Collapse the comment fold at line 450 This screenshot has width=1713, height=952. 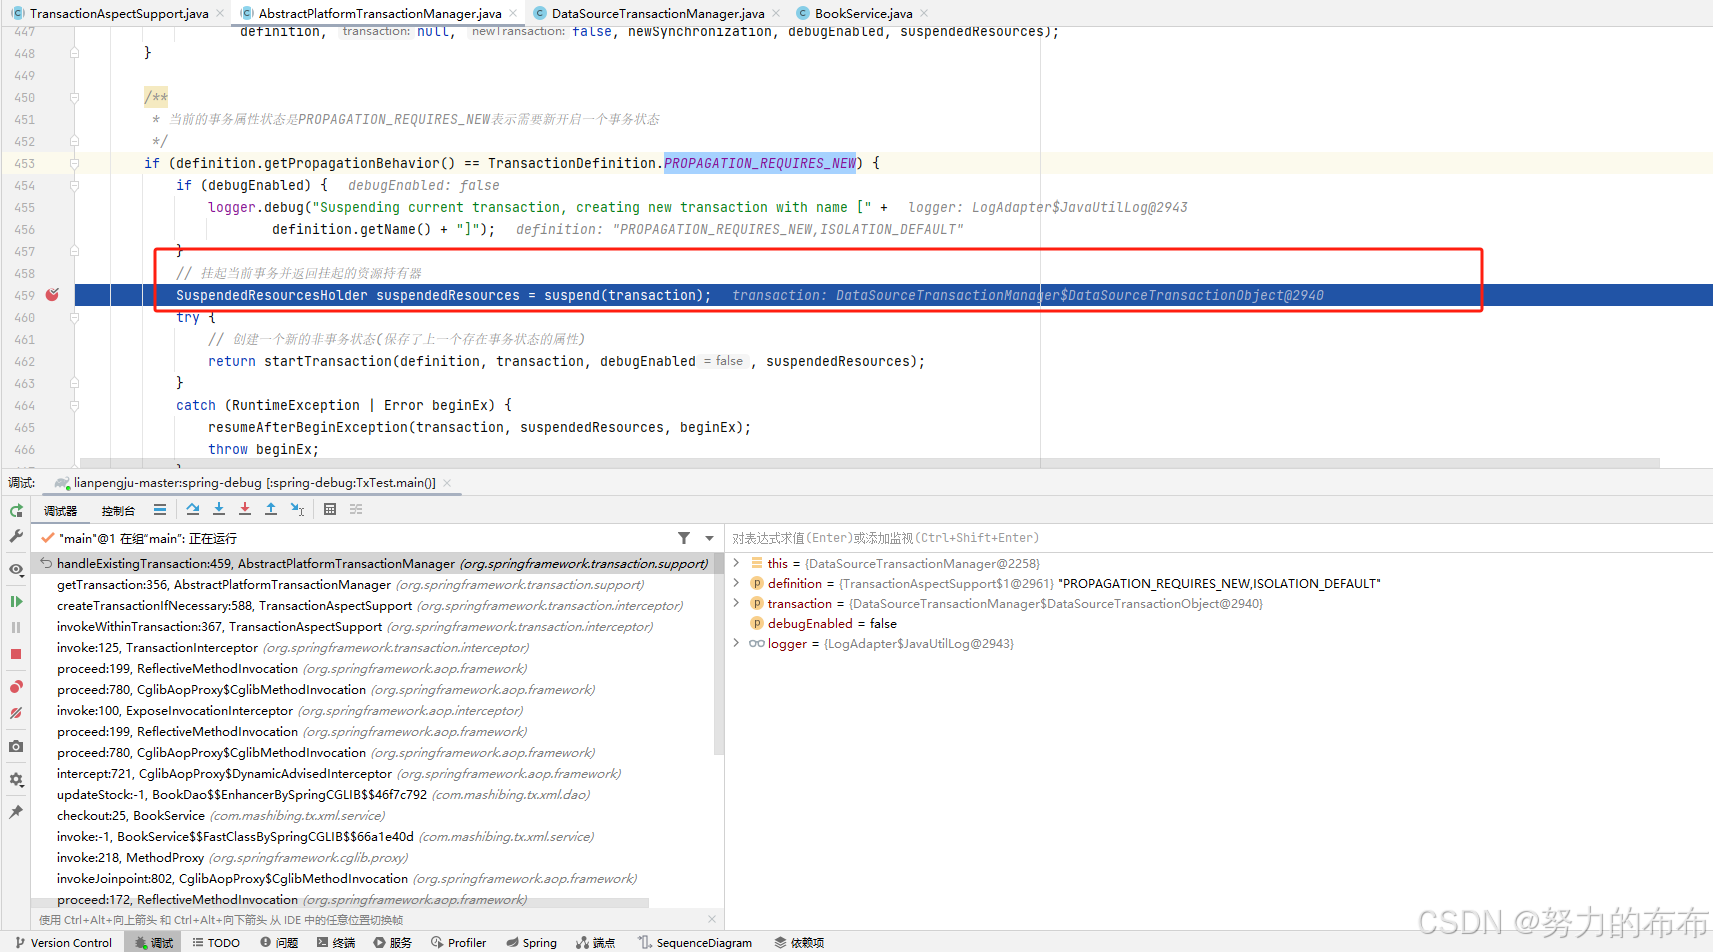pyautogui.click(x=74, y=97)
